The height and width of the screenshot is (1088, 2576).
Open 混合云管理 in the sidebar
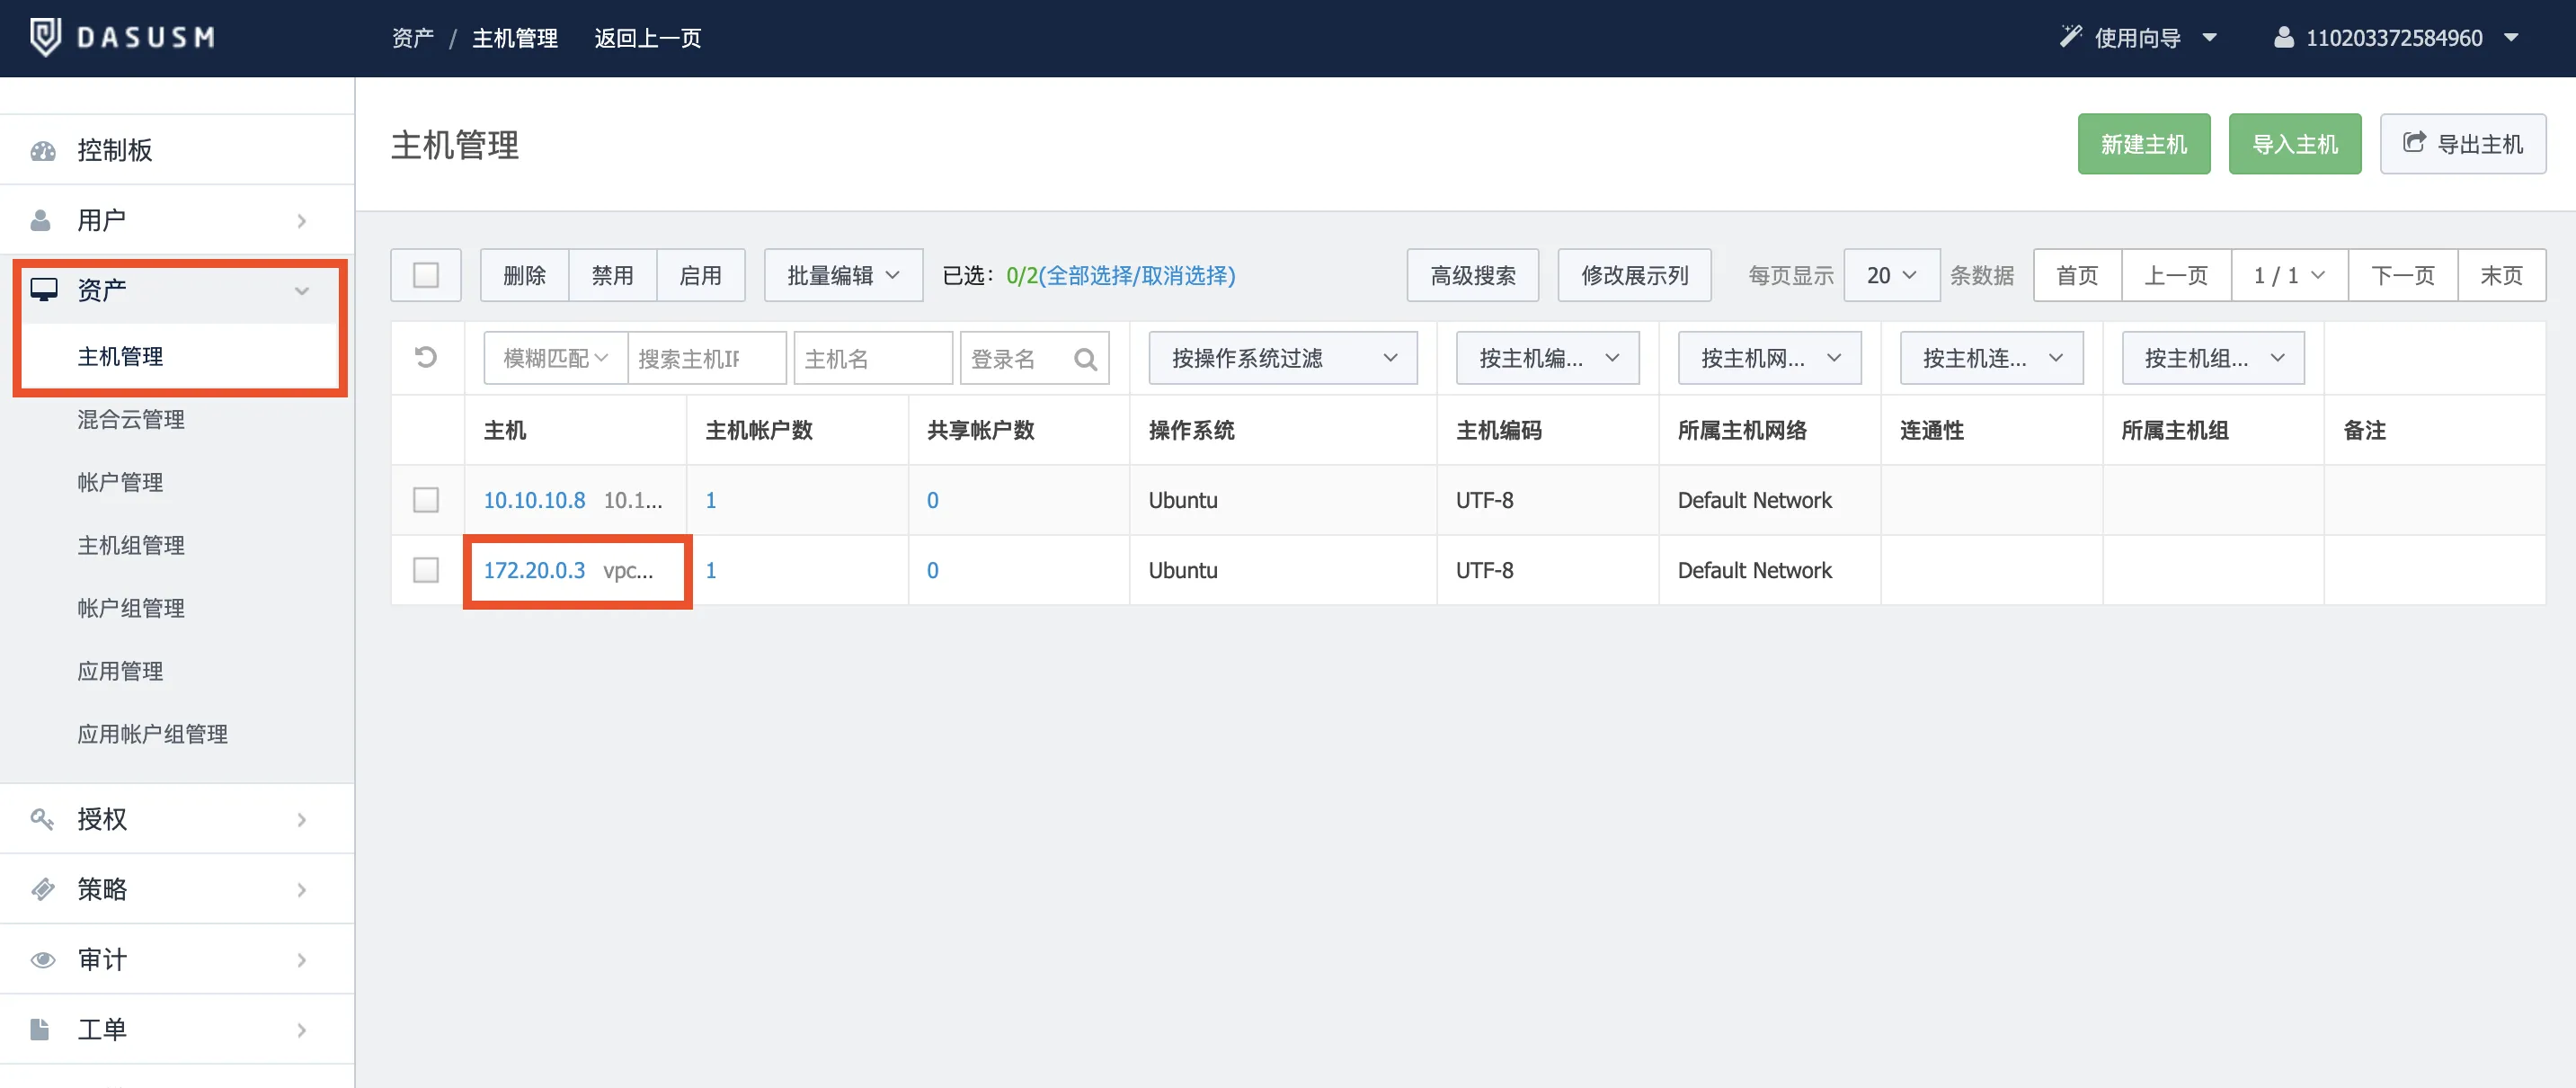[131, 419]
